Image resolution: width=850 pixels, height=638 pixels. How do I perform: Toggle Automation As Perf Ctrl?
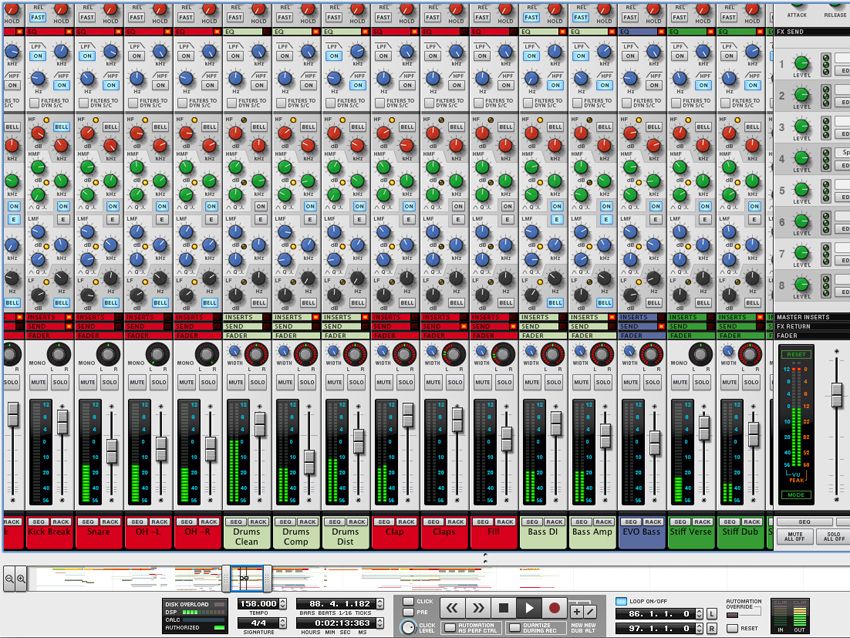(x=449, y=626)
